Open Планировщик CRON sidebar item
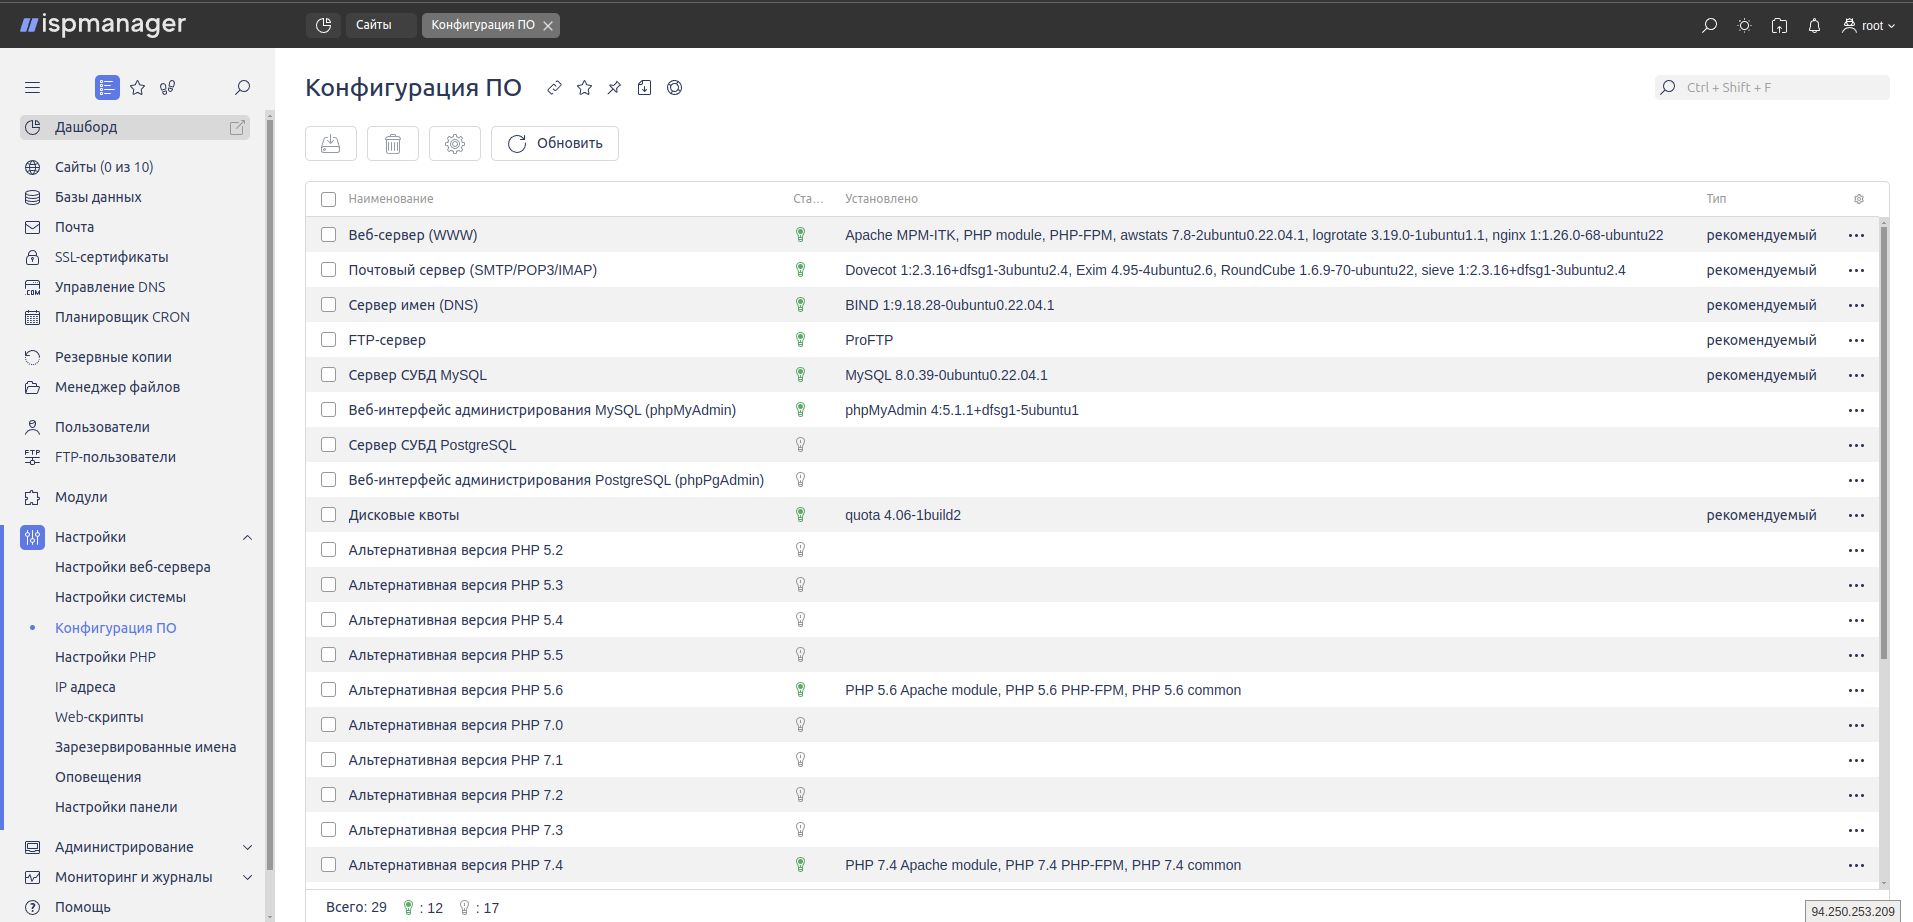 tap(122, 317)
